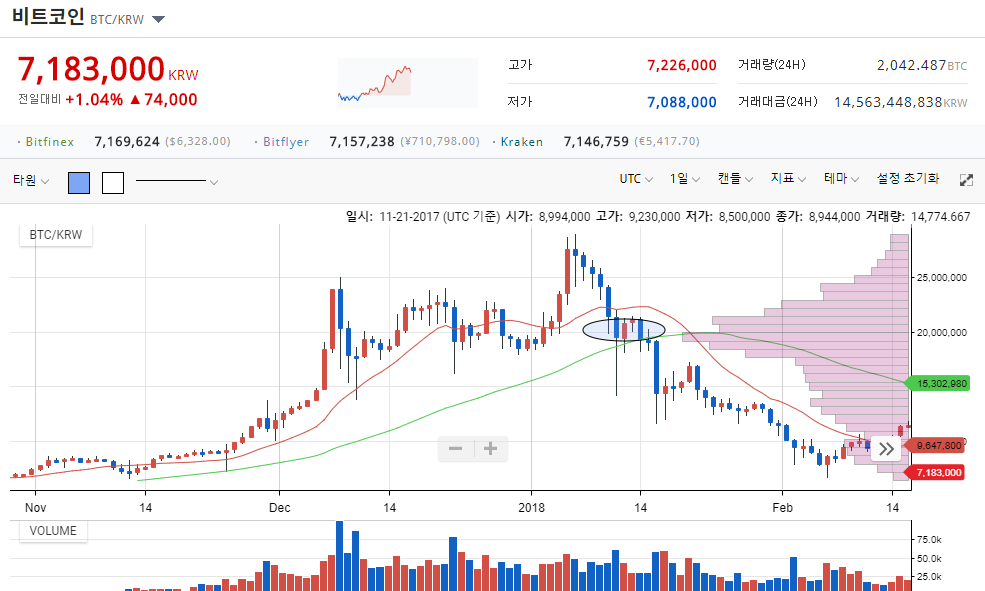Click the 75.0k volume axis label

point(929,539)
